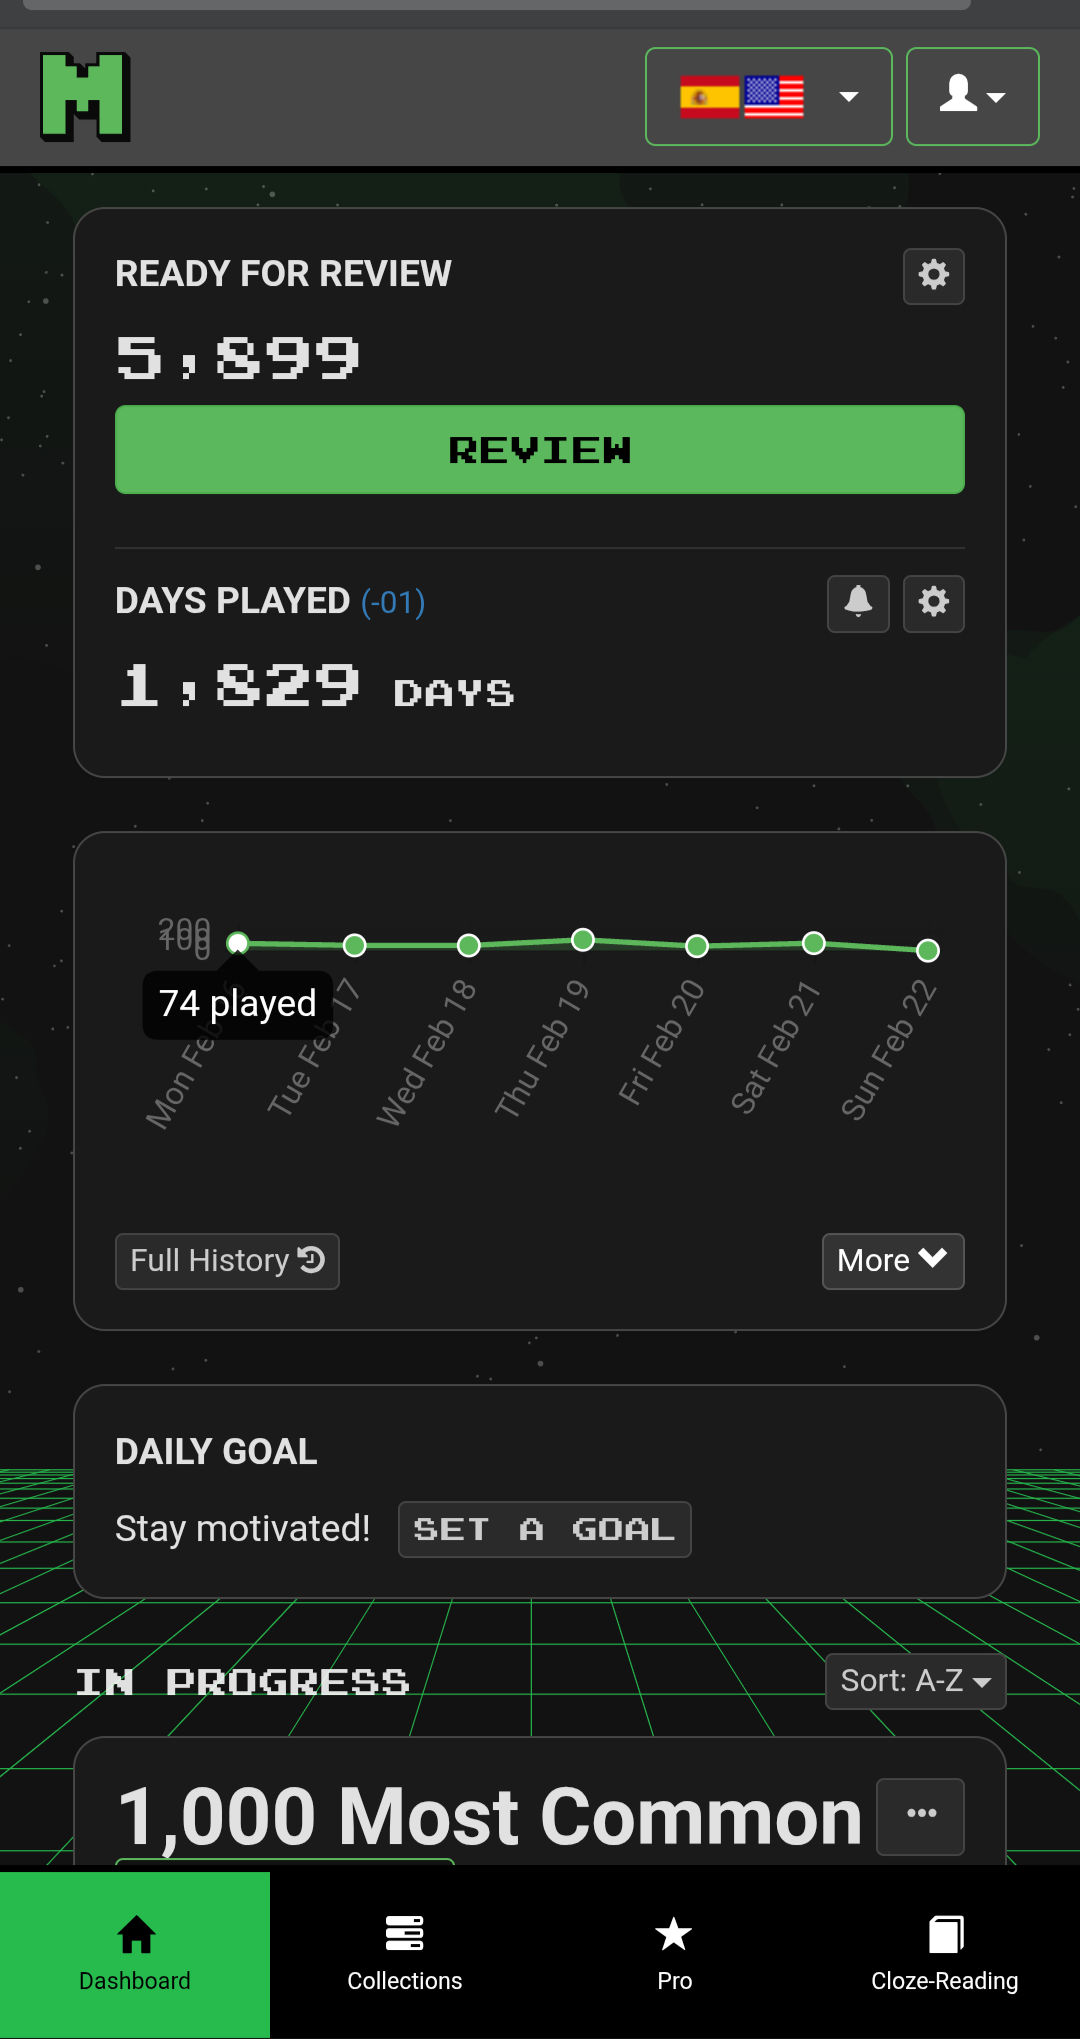The width and height of the screenshot is (1080, 2039).
Task: Click the timezone offset (-01) link
Action: [393, 602]
